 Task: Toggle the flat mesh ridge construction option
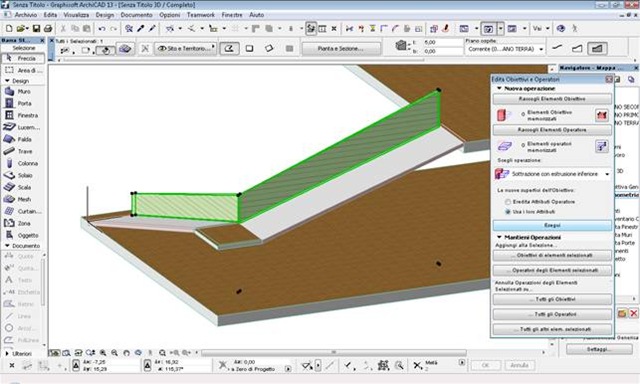point(557,49)
